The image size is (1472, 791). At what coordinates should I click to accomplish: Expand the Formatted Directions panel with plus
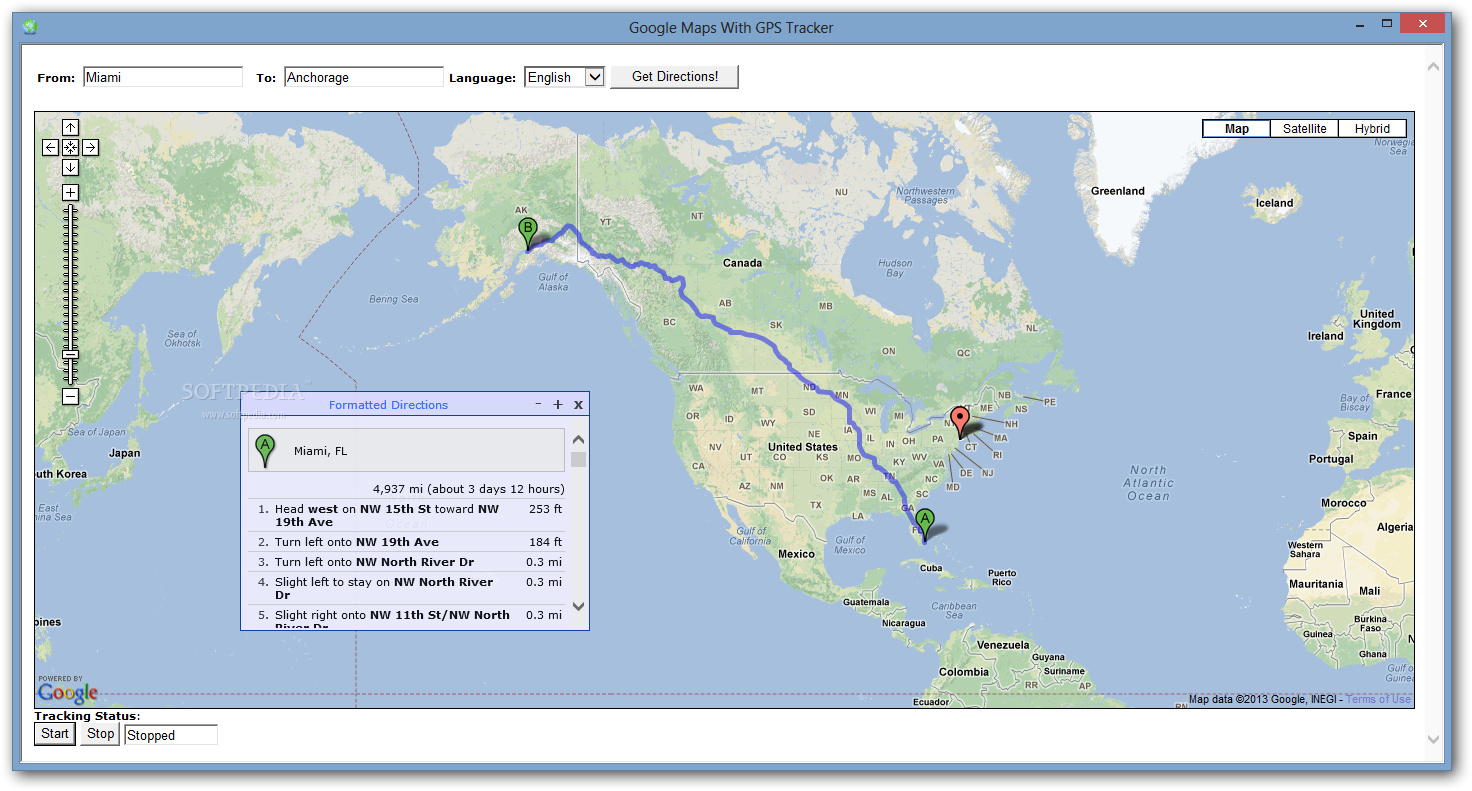tap(558, 405)
